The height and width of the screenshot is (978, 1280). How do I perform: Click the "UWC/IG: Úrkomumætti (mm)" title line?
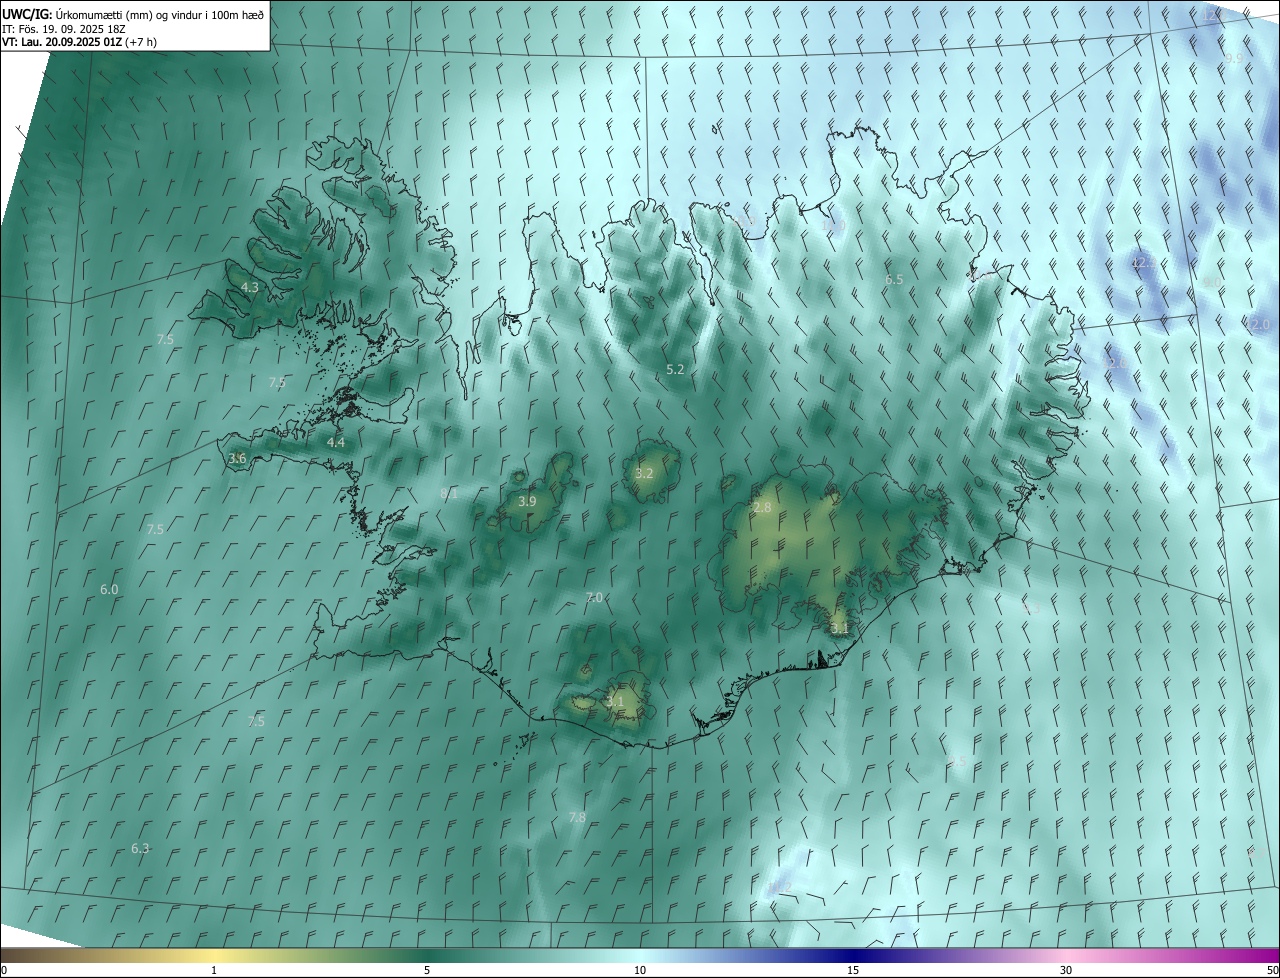[133, 14]
